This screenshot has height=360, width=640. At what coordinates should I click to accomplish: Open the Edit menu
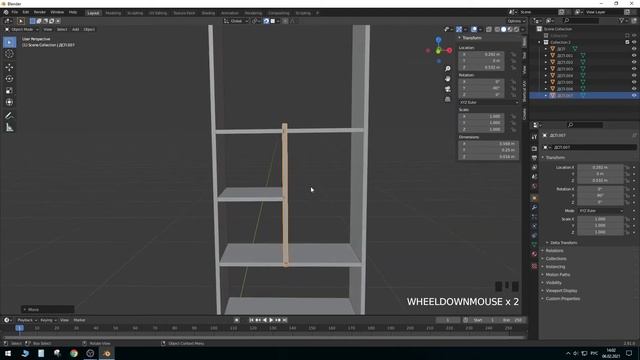tap(26, 12)
